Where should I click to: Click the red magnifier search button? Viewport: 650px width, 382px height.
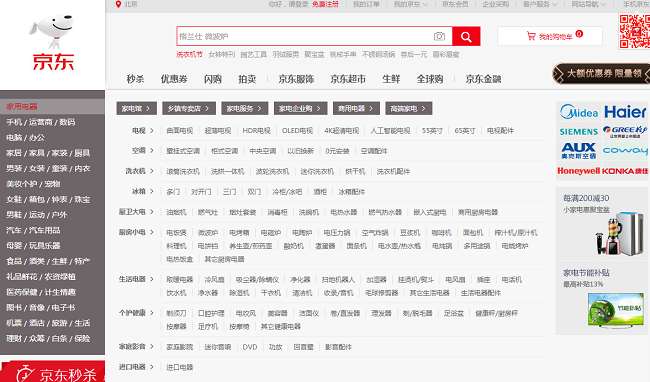tap(466, 36)
